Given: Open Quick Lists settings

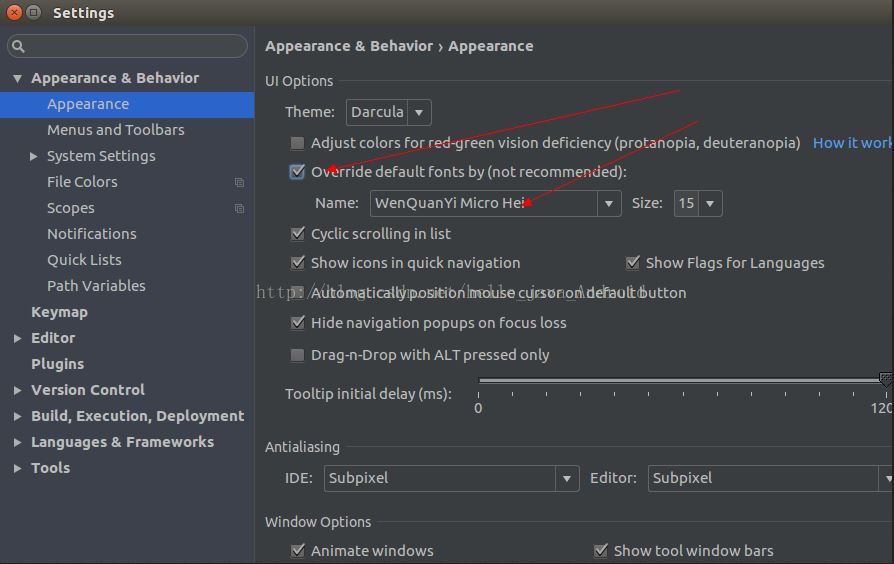Looking at the screenshot, I should pos(84,260).
